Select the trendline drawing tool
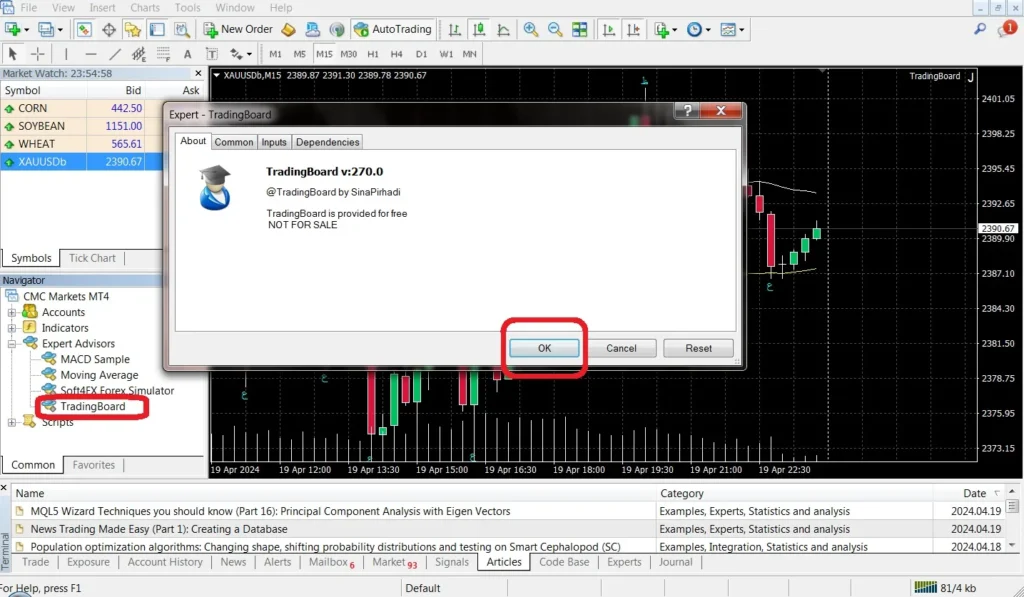 (x=115, y=54)
